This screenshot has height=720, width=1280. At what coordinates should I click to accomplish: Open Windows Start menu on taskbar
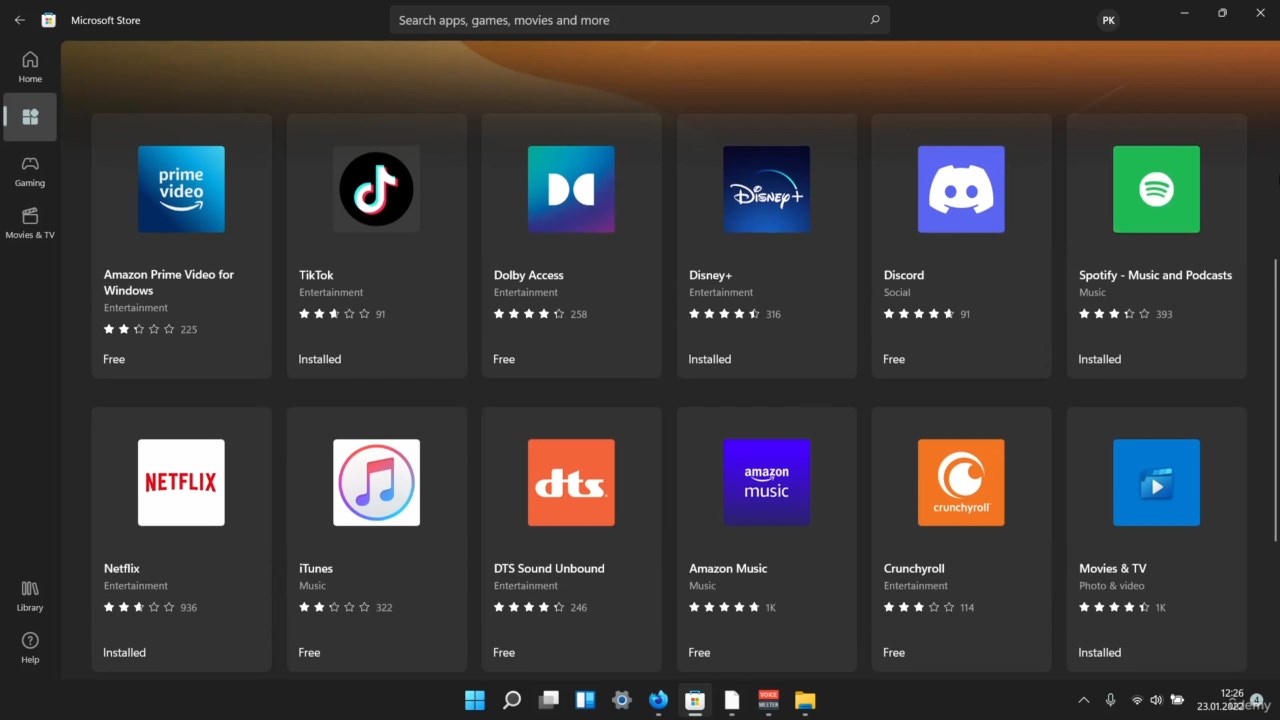click(x=475, y=700)
